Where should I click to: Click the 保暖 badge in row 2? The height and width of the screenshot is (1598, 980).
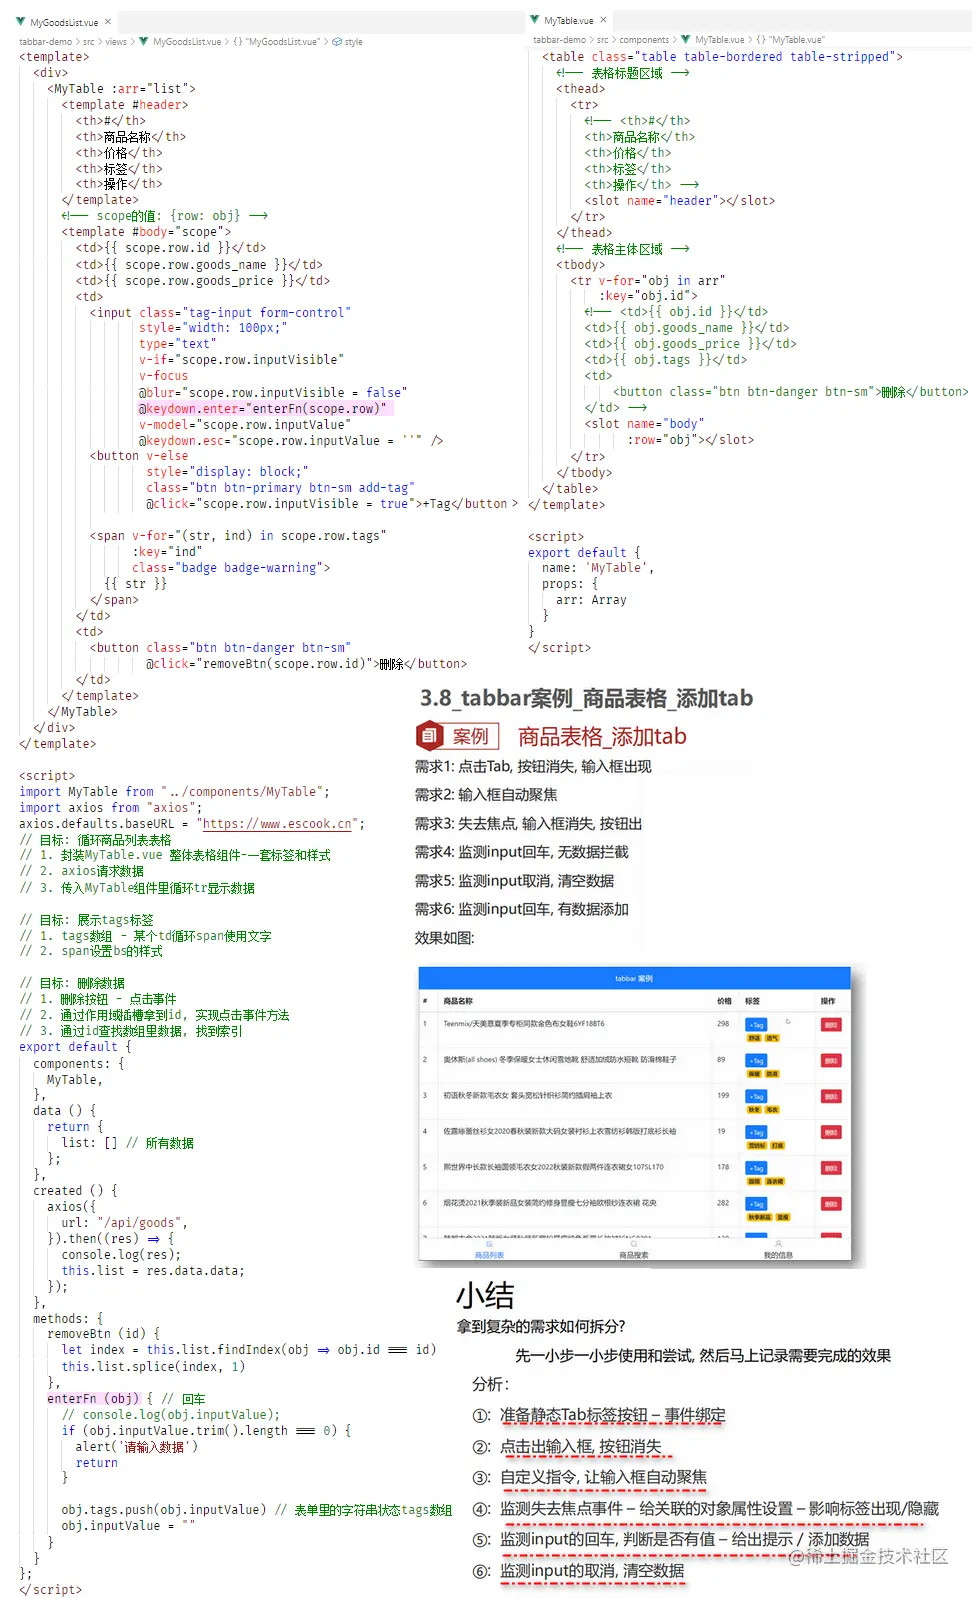tap(755, 1074)
